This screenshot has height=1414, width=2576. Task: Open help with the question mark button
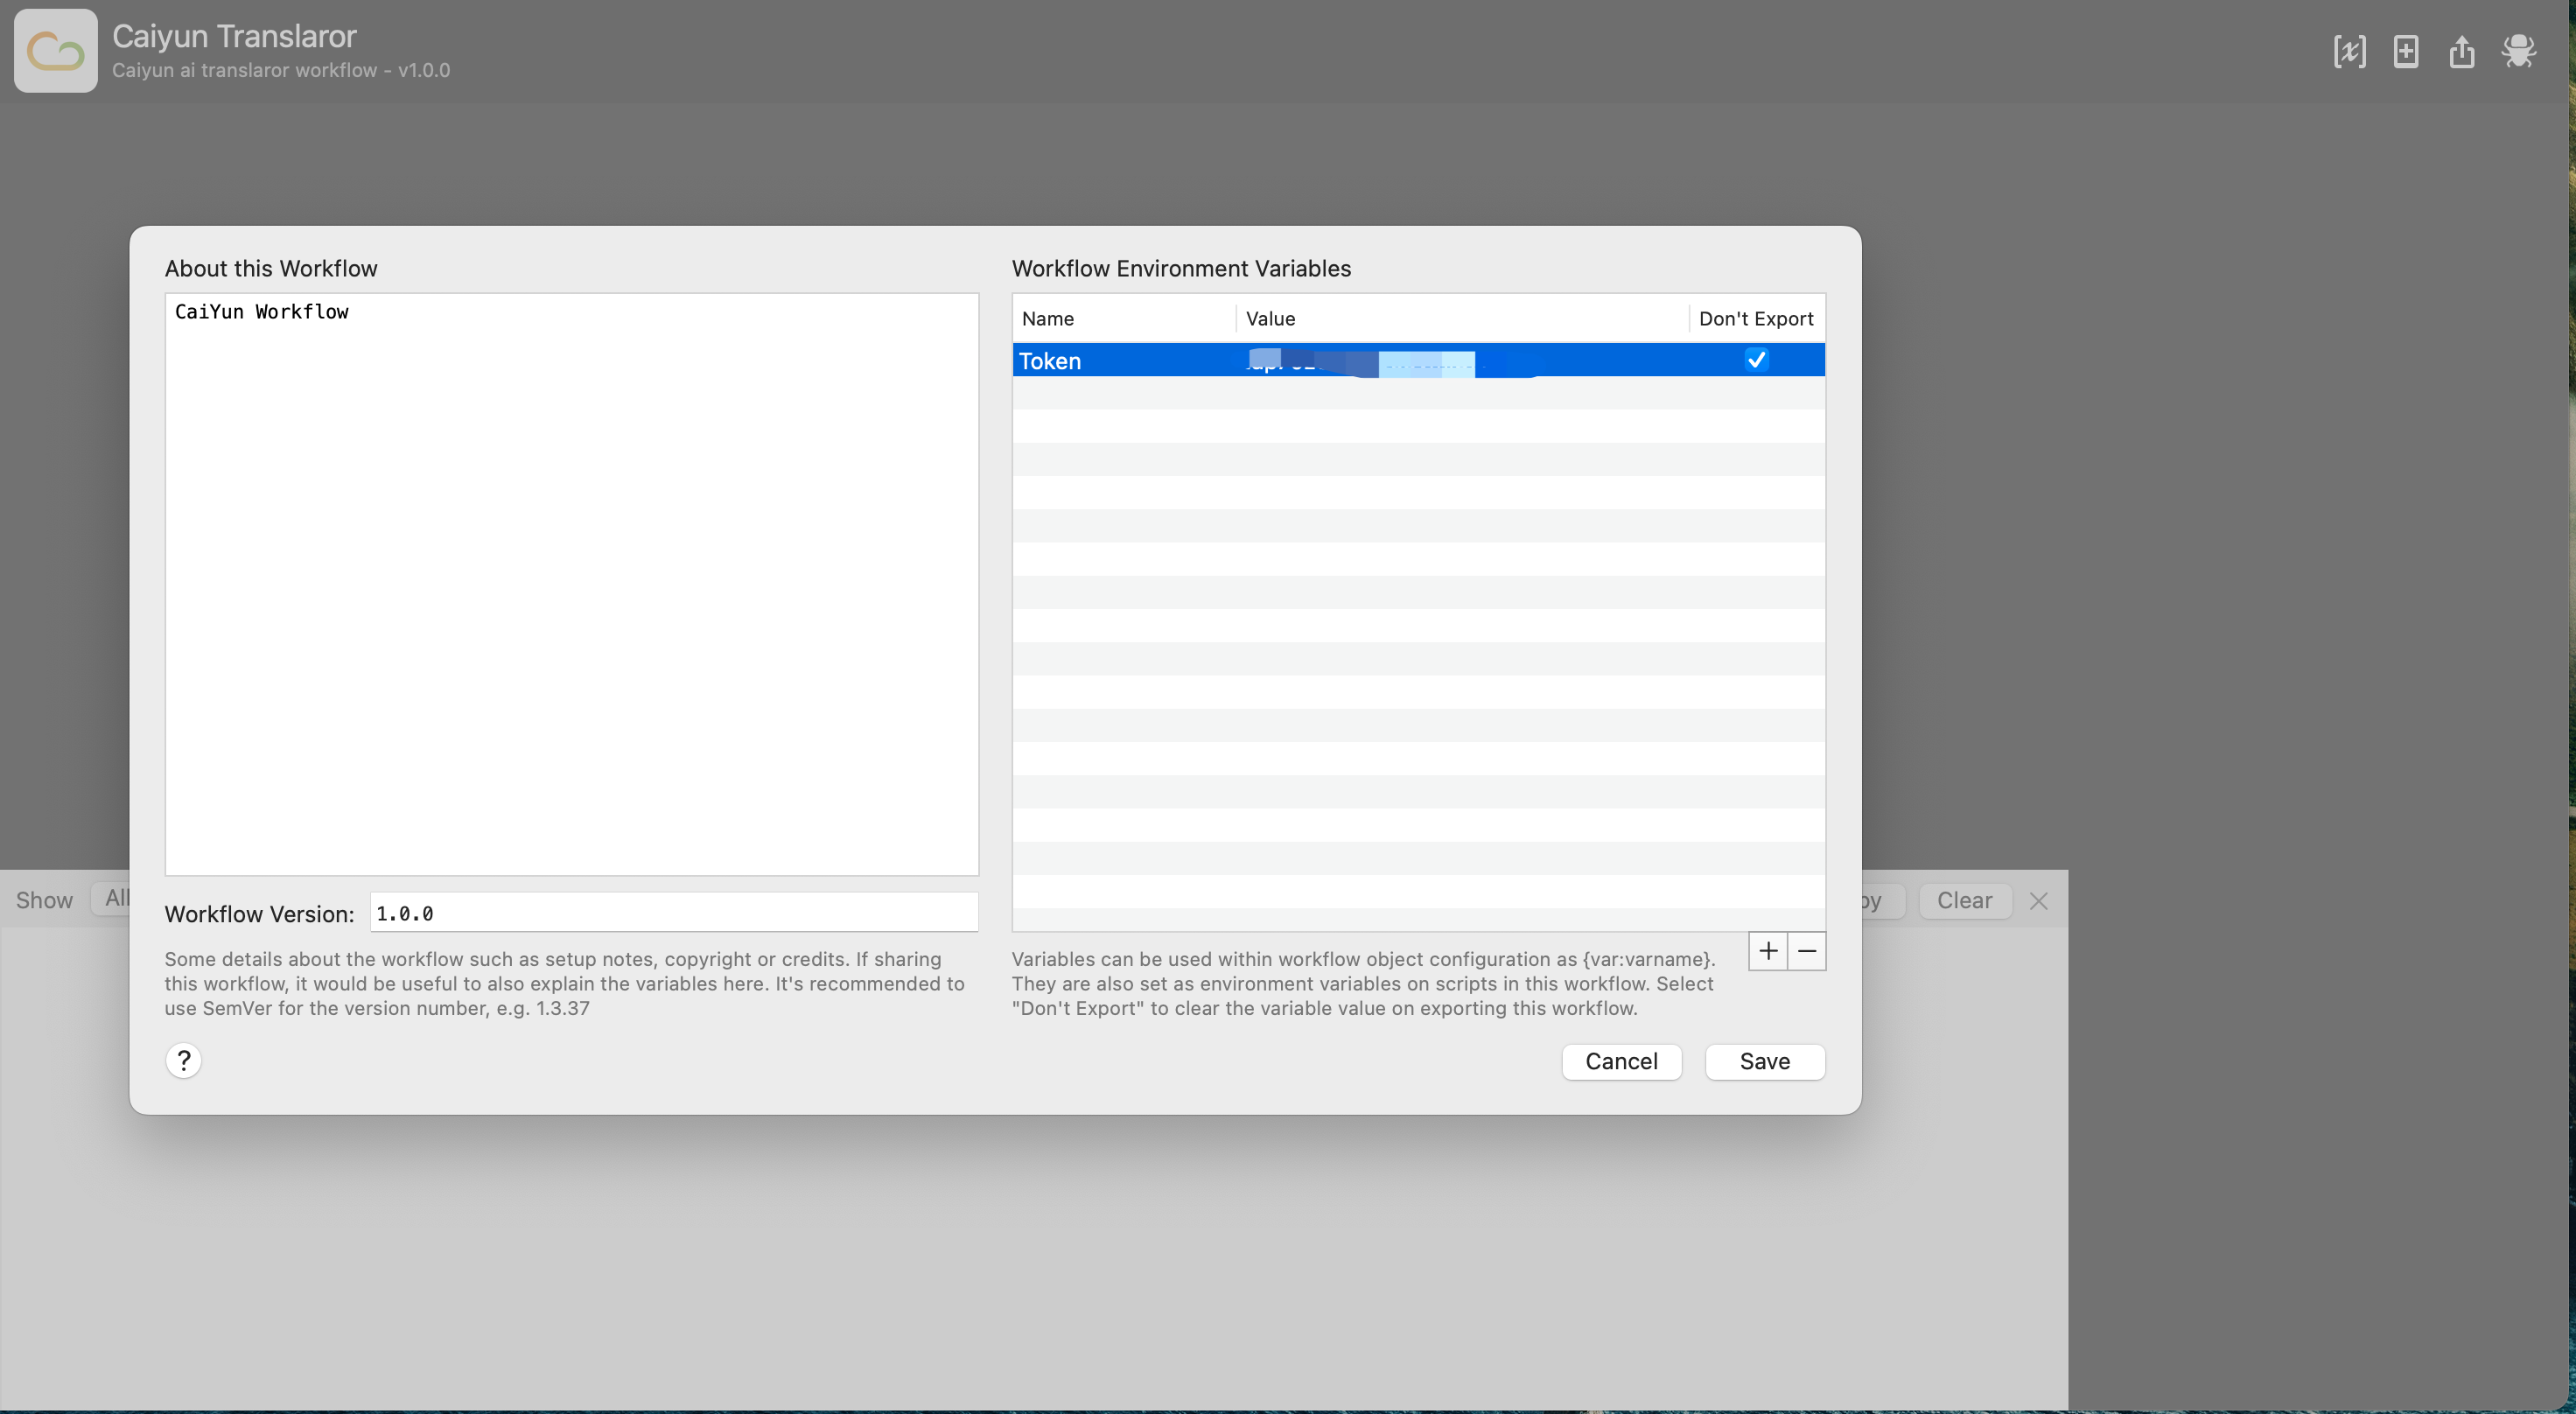tap(184, 1060)
